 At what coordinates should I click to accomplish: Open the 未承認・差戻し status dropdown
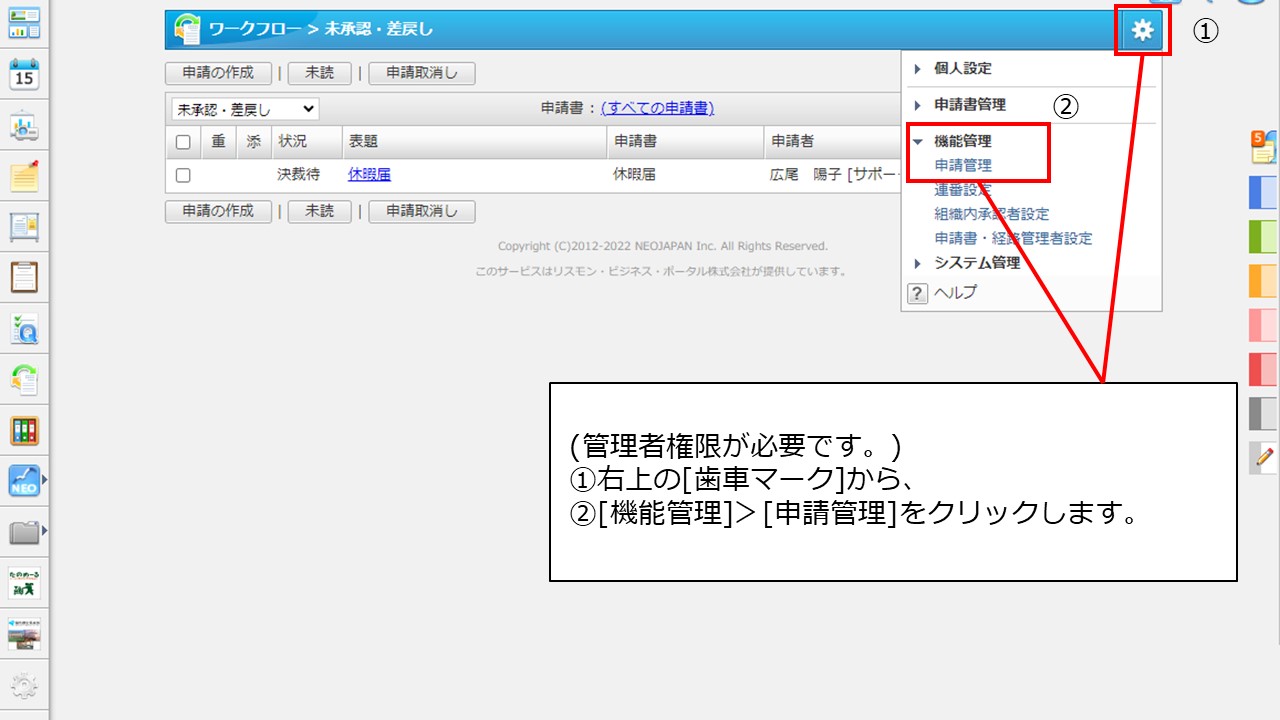click(245, 109)
